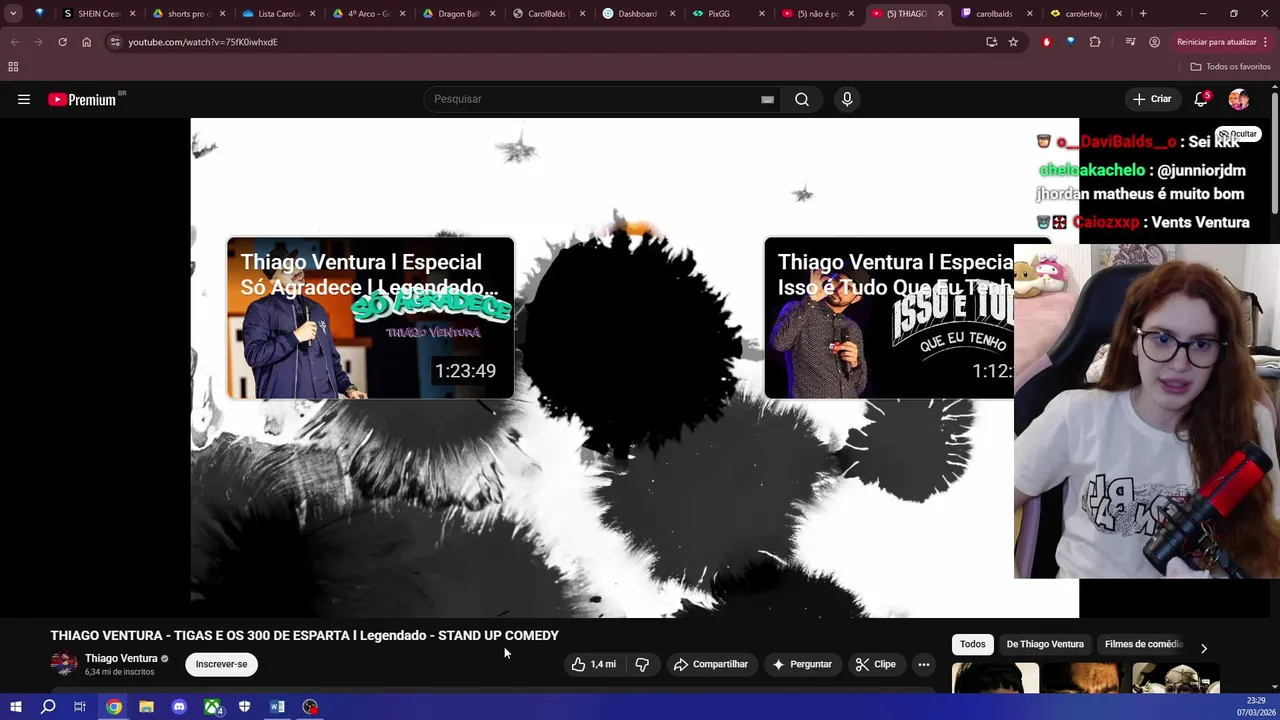Open Só Agradece end-screen video card
Viewport: 1280px width, 720px height.
click(x=370, y=318)
